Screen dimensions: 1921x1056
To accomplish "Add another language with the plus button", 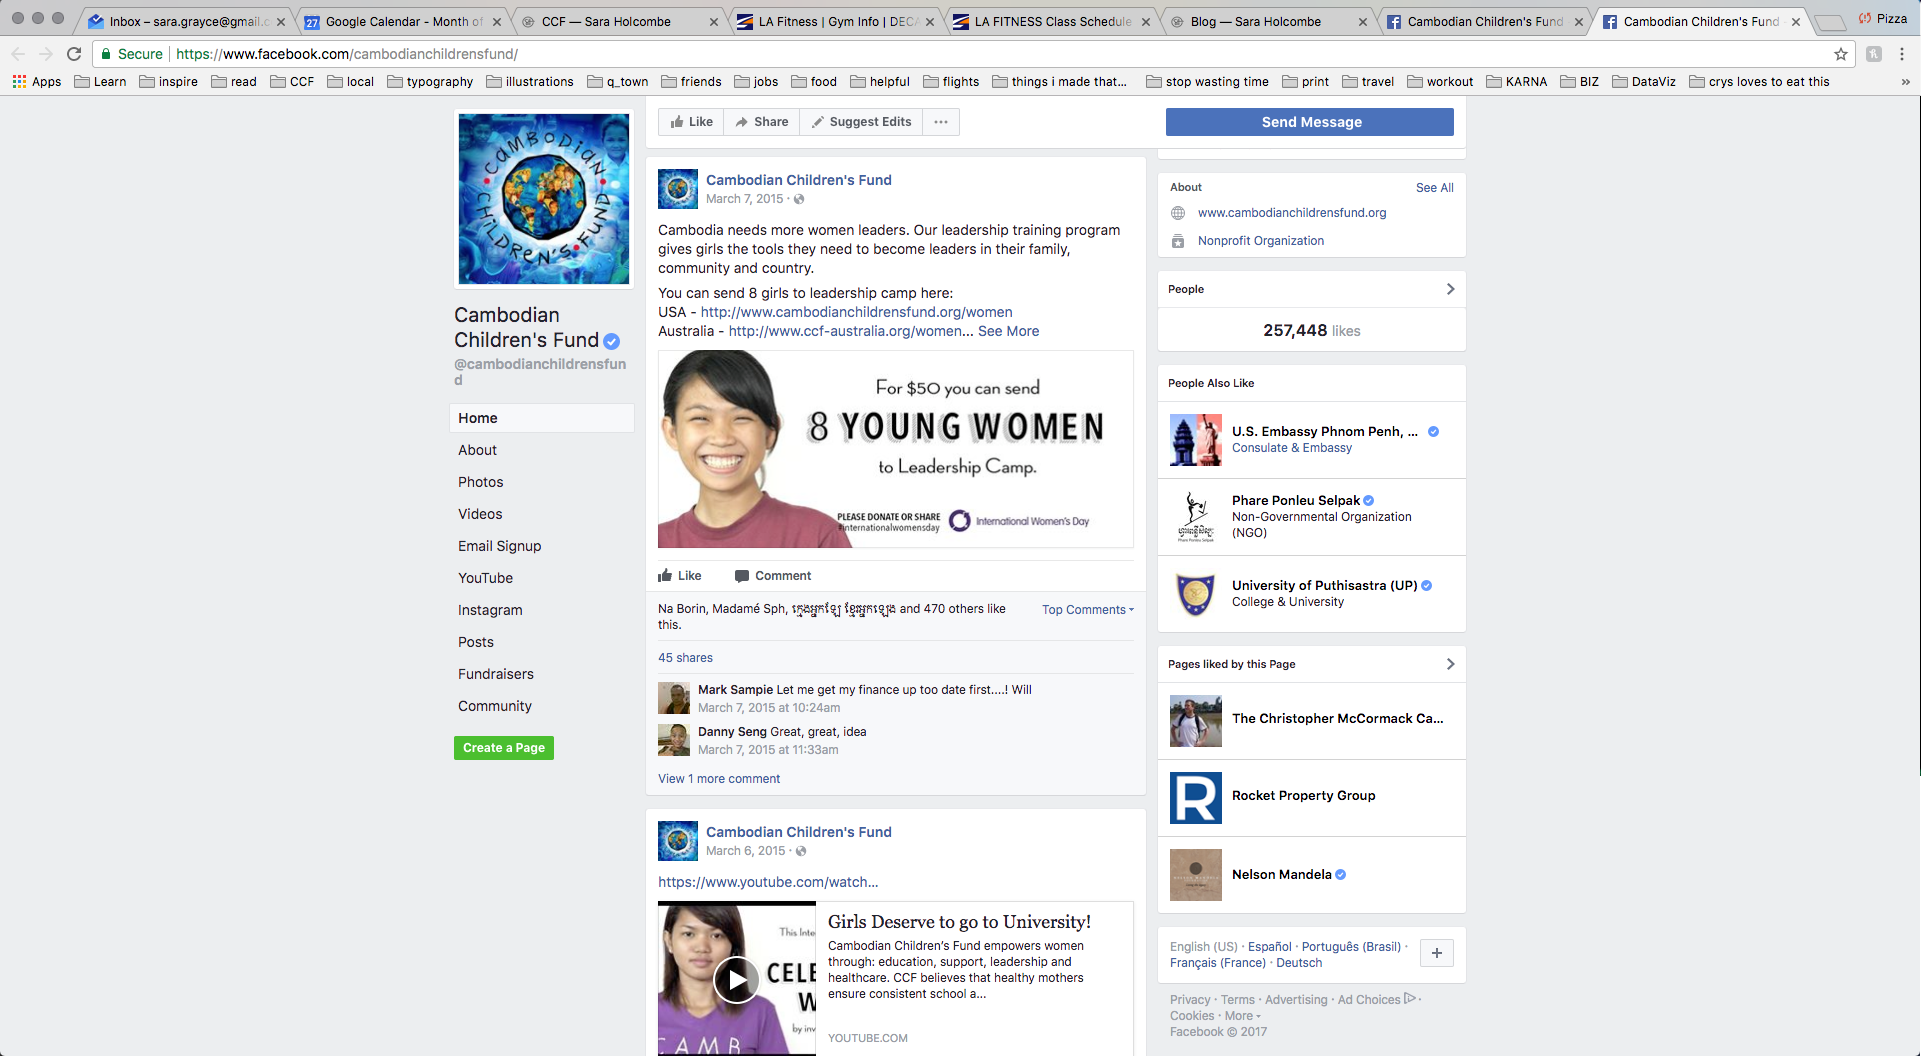I will [1436, 953].
